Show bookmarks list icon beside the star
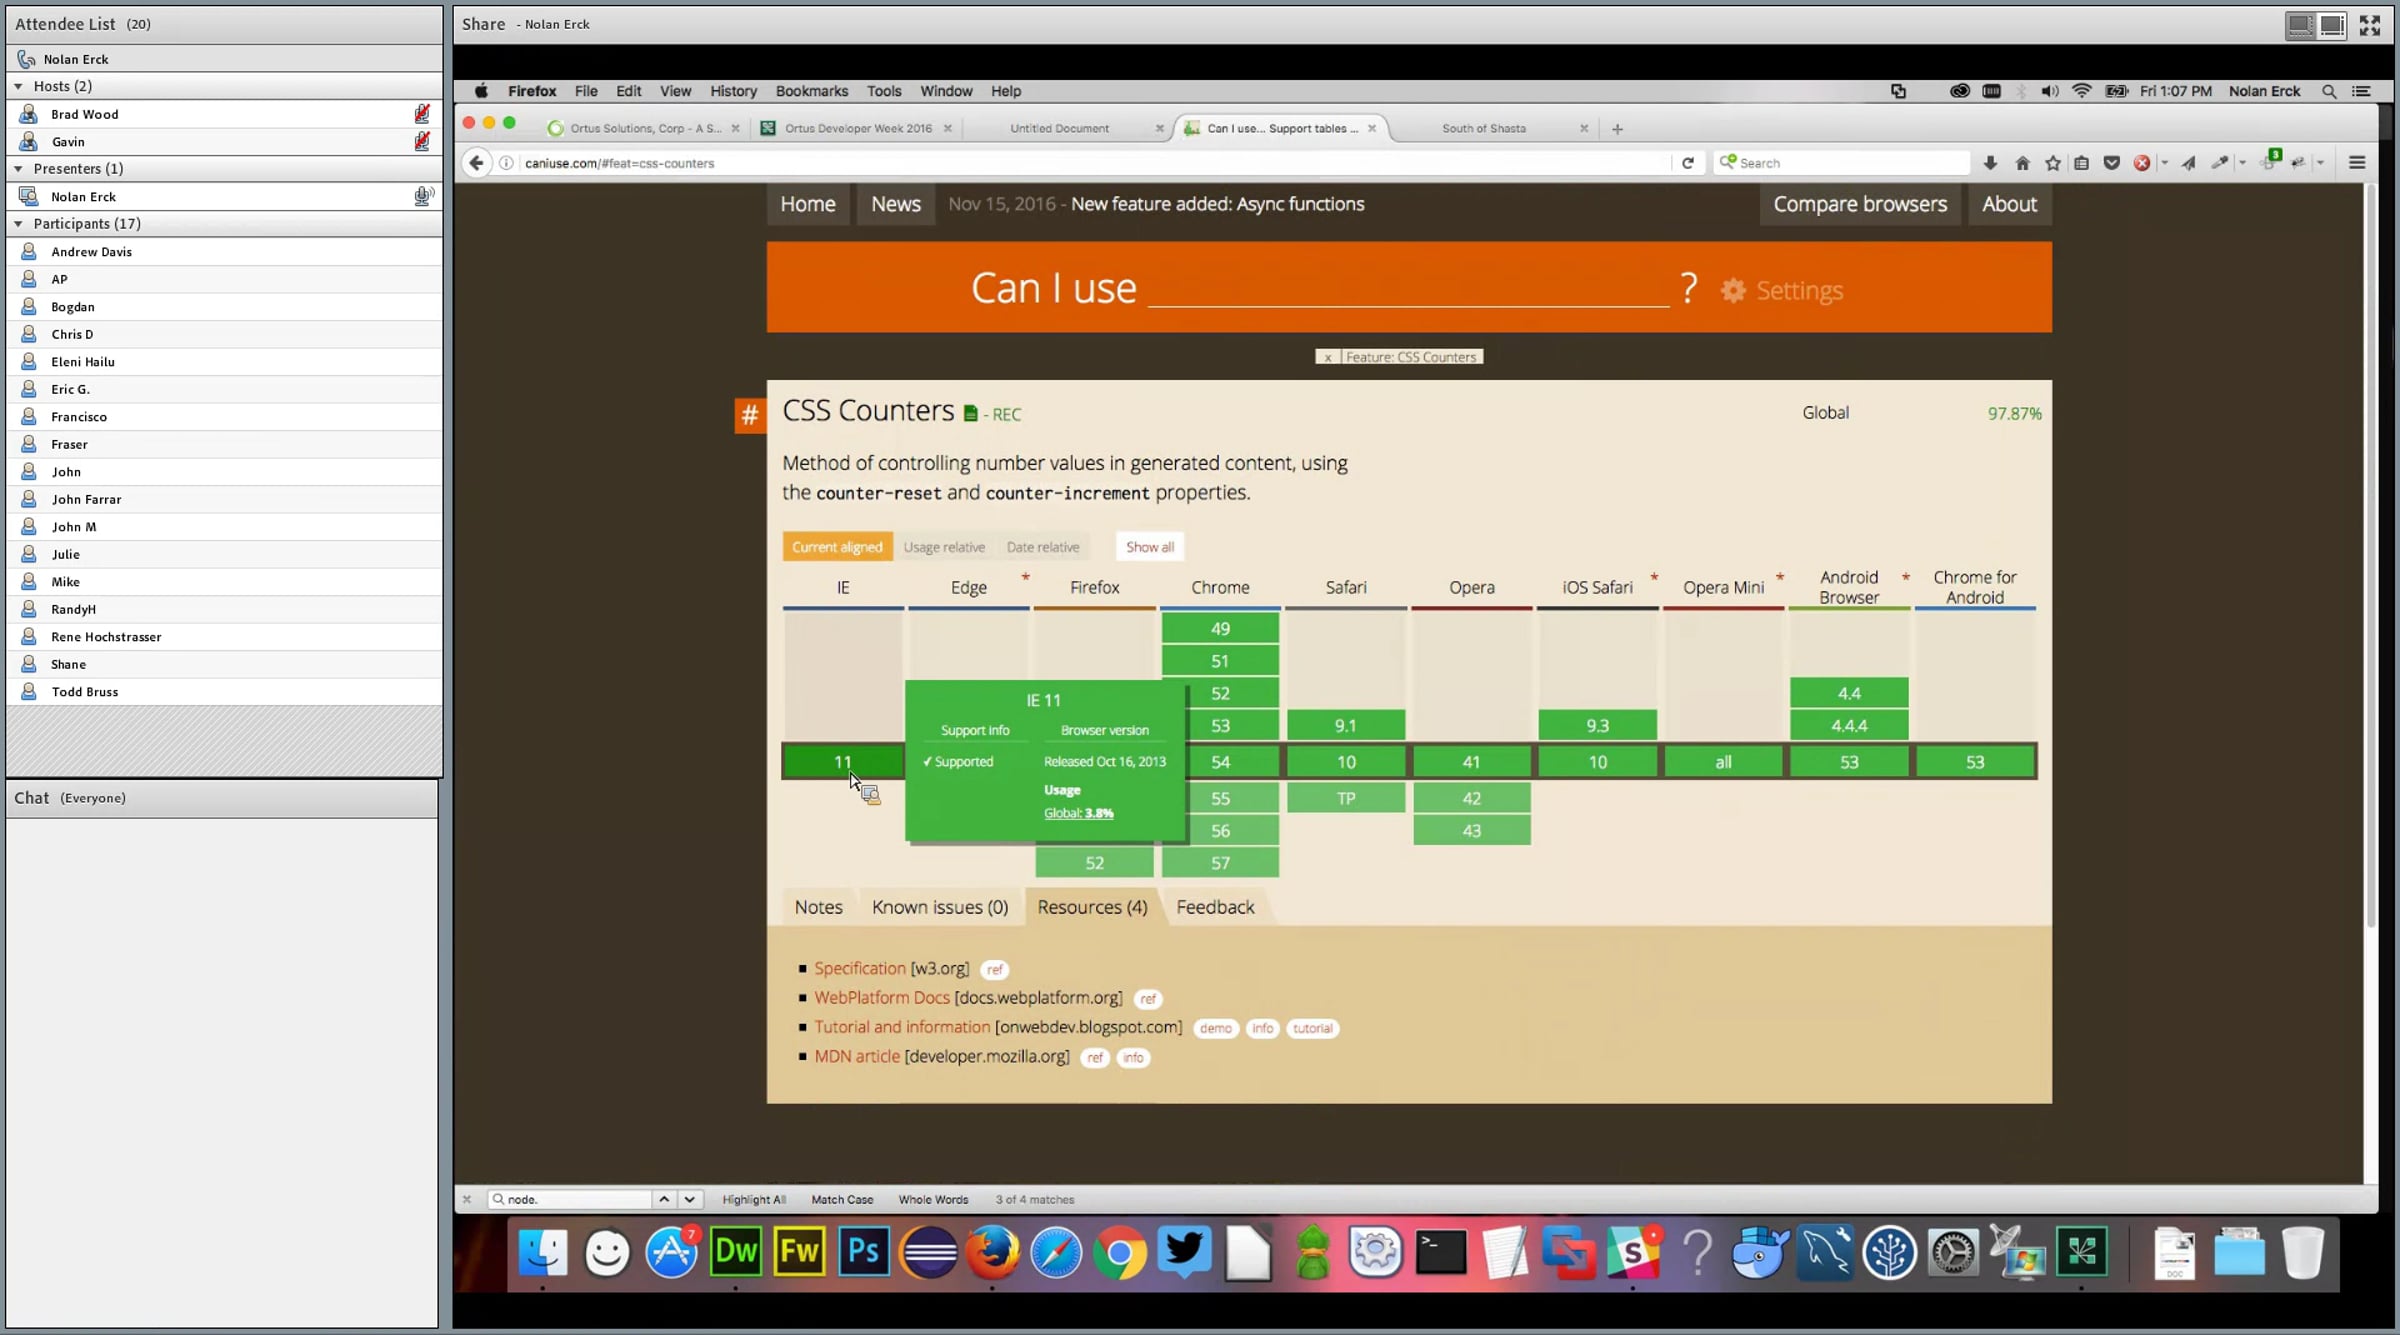This screenshot has width=2400, height=1335. click(x=2082, y=163)
